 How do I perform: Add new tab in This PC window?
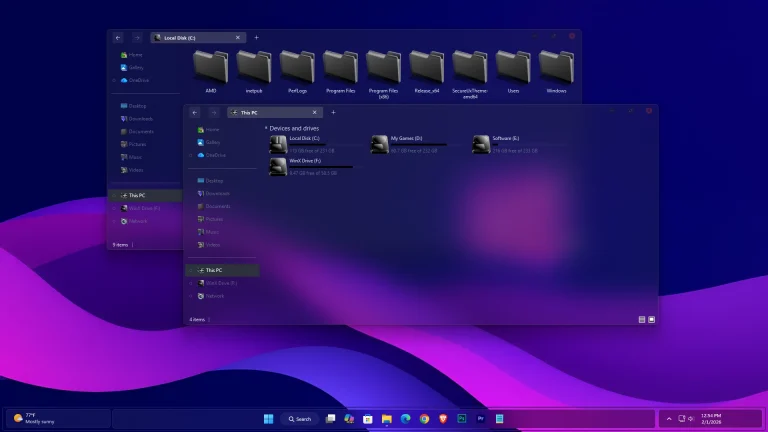click(333, 112)
